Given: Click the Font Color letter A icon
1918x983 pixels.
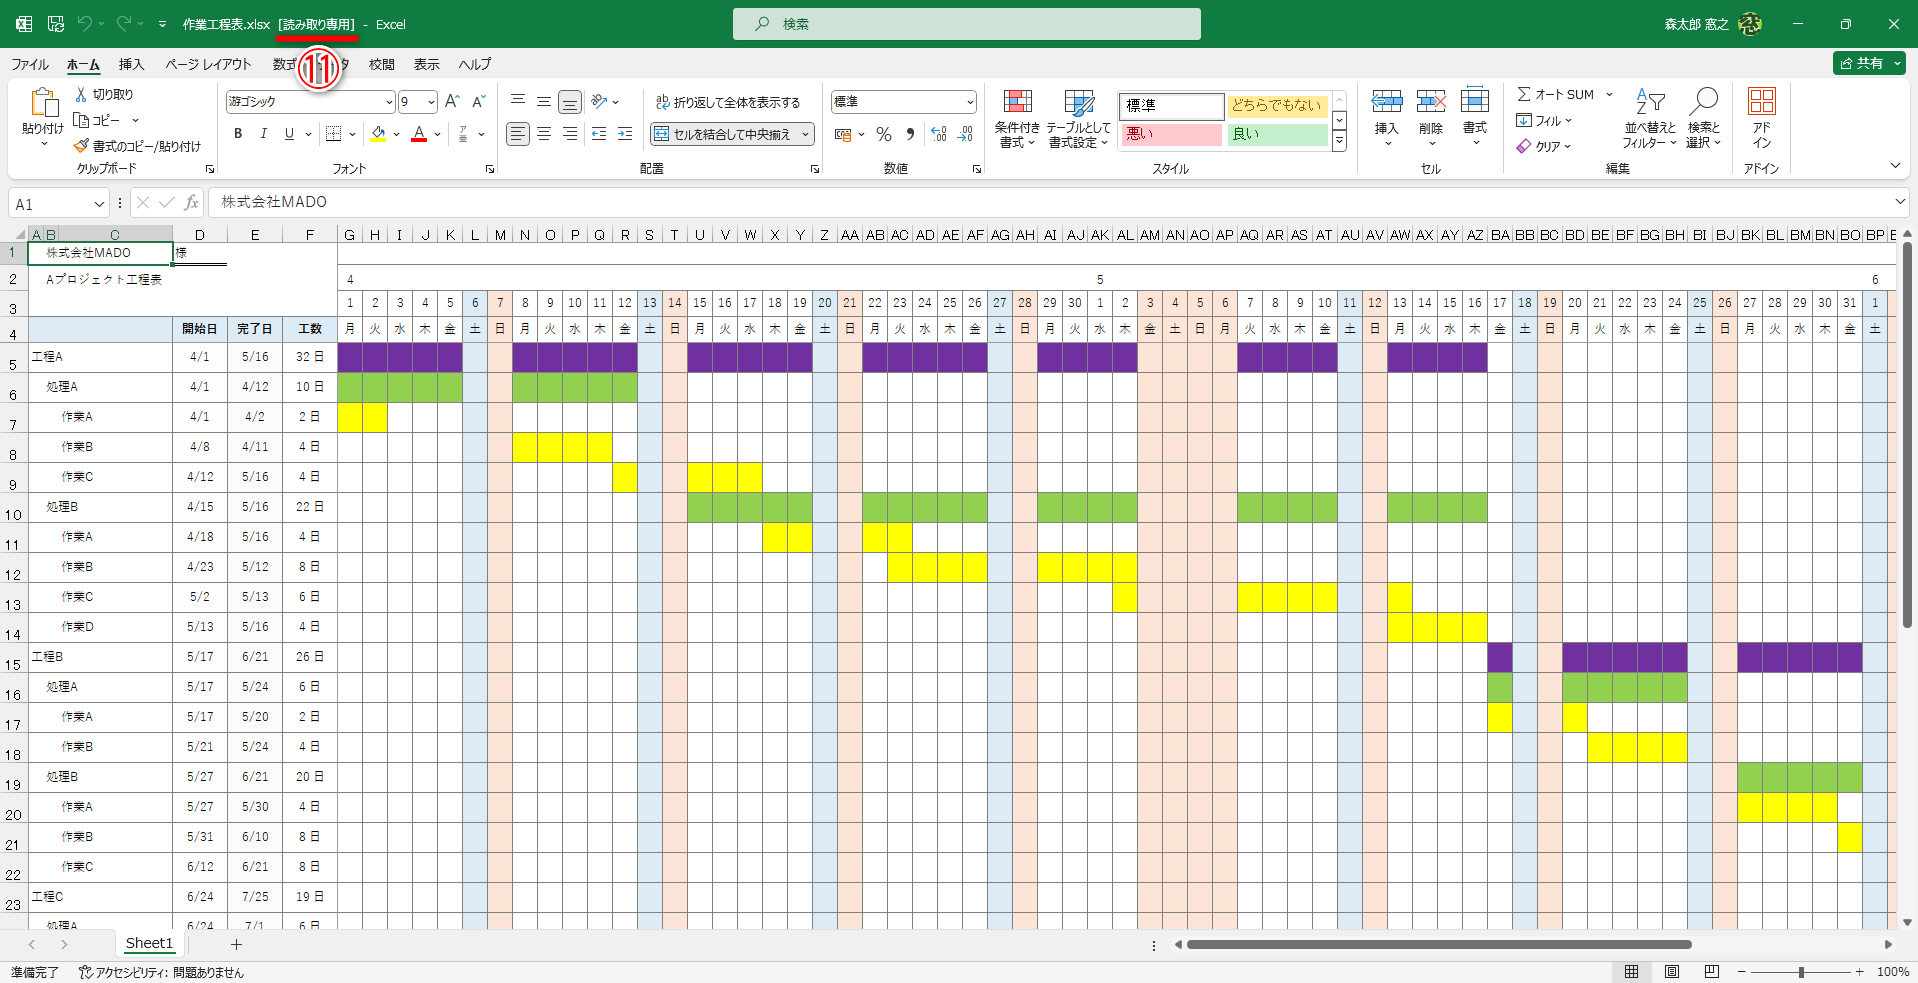Looking at the screenshot, I should (419, 134).
